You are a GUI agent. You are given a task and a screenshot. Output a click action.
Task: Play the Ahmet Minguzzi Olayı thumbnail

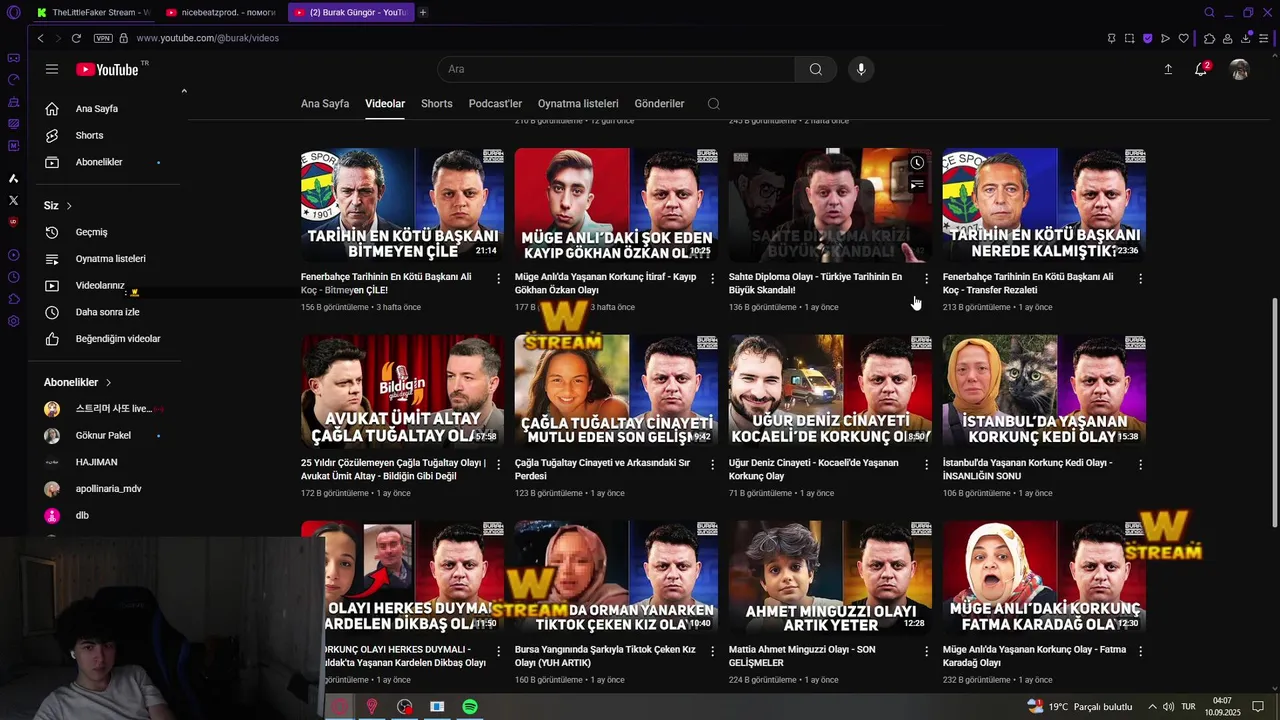tap(830, 577)
